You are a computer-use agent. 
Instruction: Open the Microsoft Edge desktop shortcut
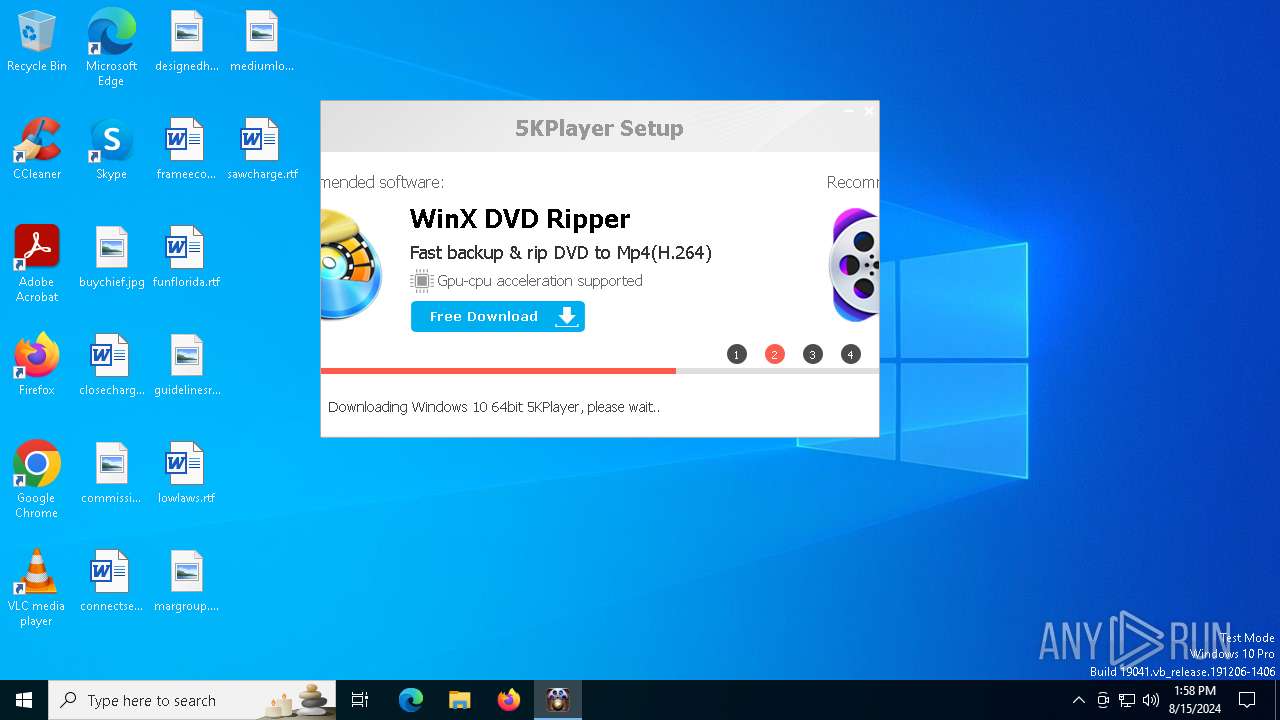click(111, 48)
